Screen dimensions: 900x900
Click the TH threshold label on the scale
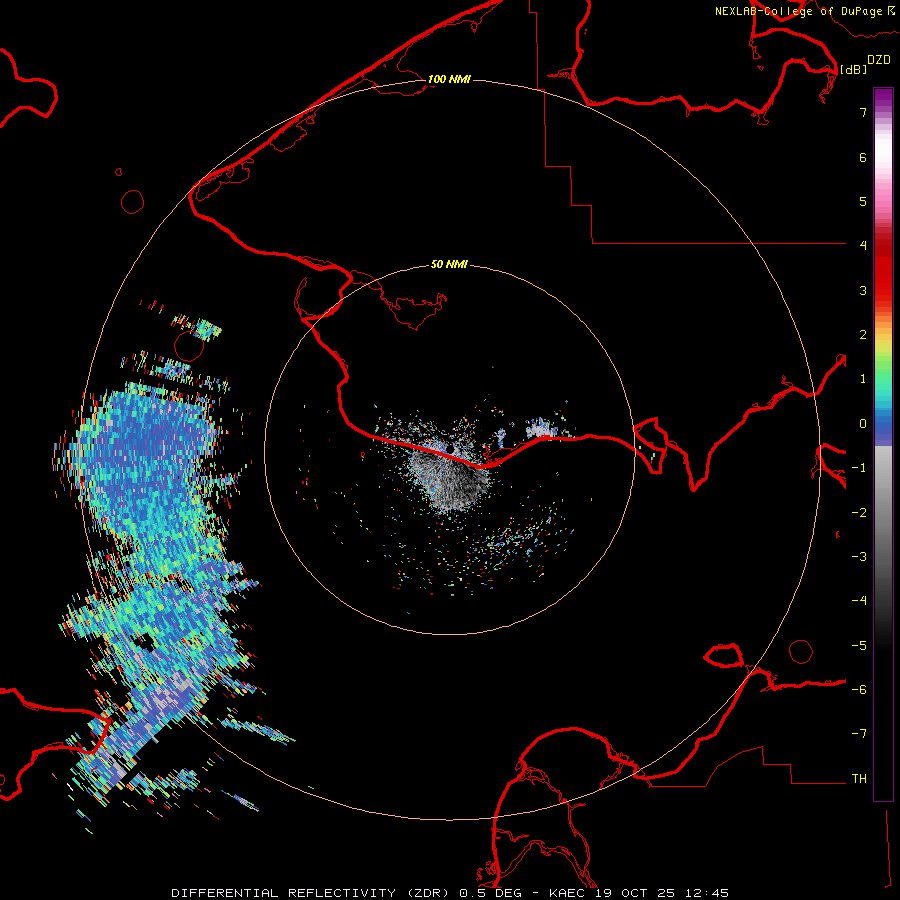point(859,779)
